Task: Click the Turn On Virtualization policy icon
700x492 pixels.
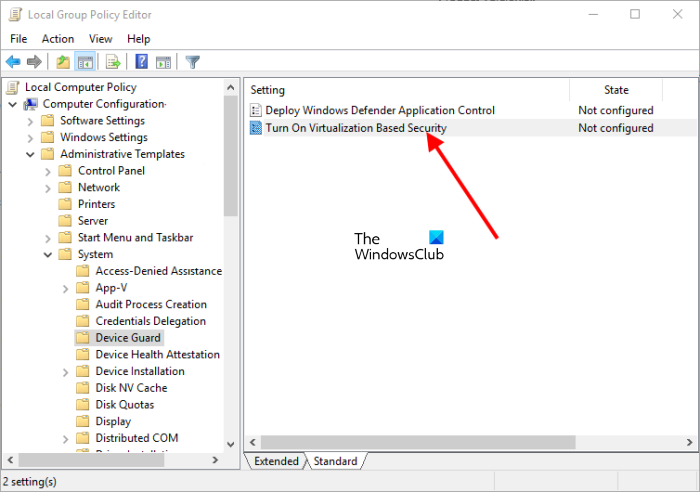Action: 256,128
